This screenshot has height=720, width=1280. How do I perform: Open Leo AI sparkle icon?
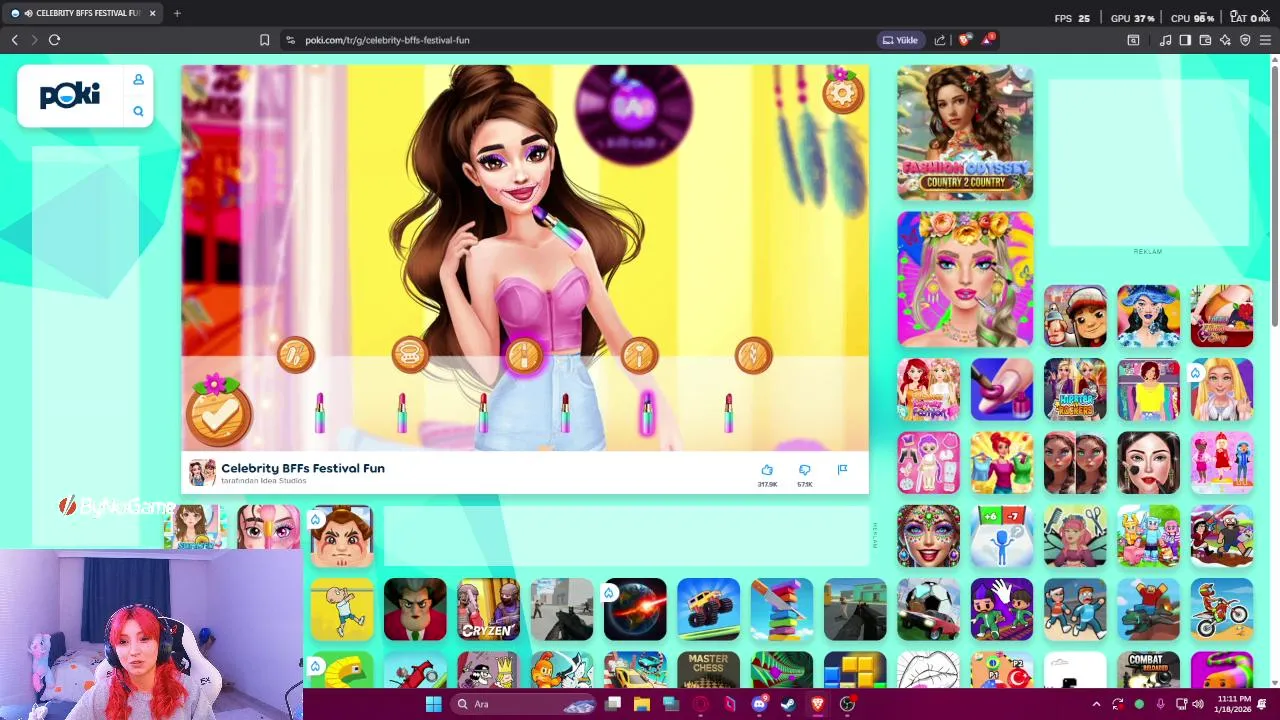pyautogui.click(x=1225, y=40)
